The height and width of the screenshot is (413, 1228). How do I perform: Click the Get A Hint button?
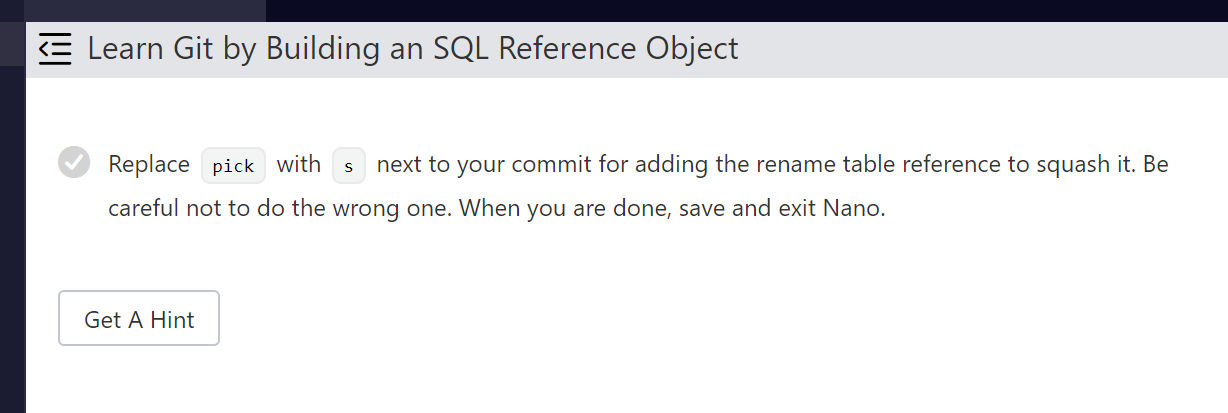[x=139, y=319]
